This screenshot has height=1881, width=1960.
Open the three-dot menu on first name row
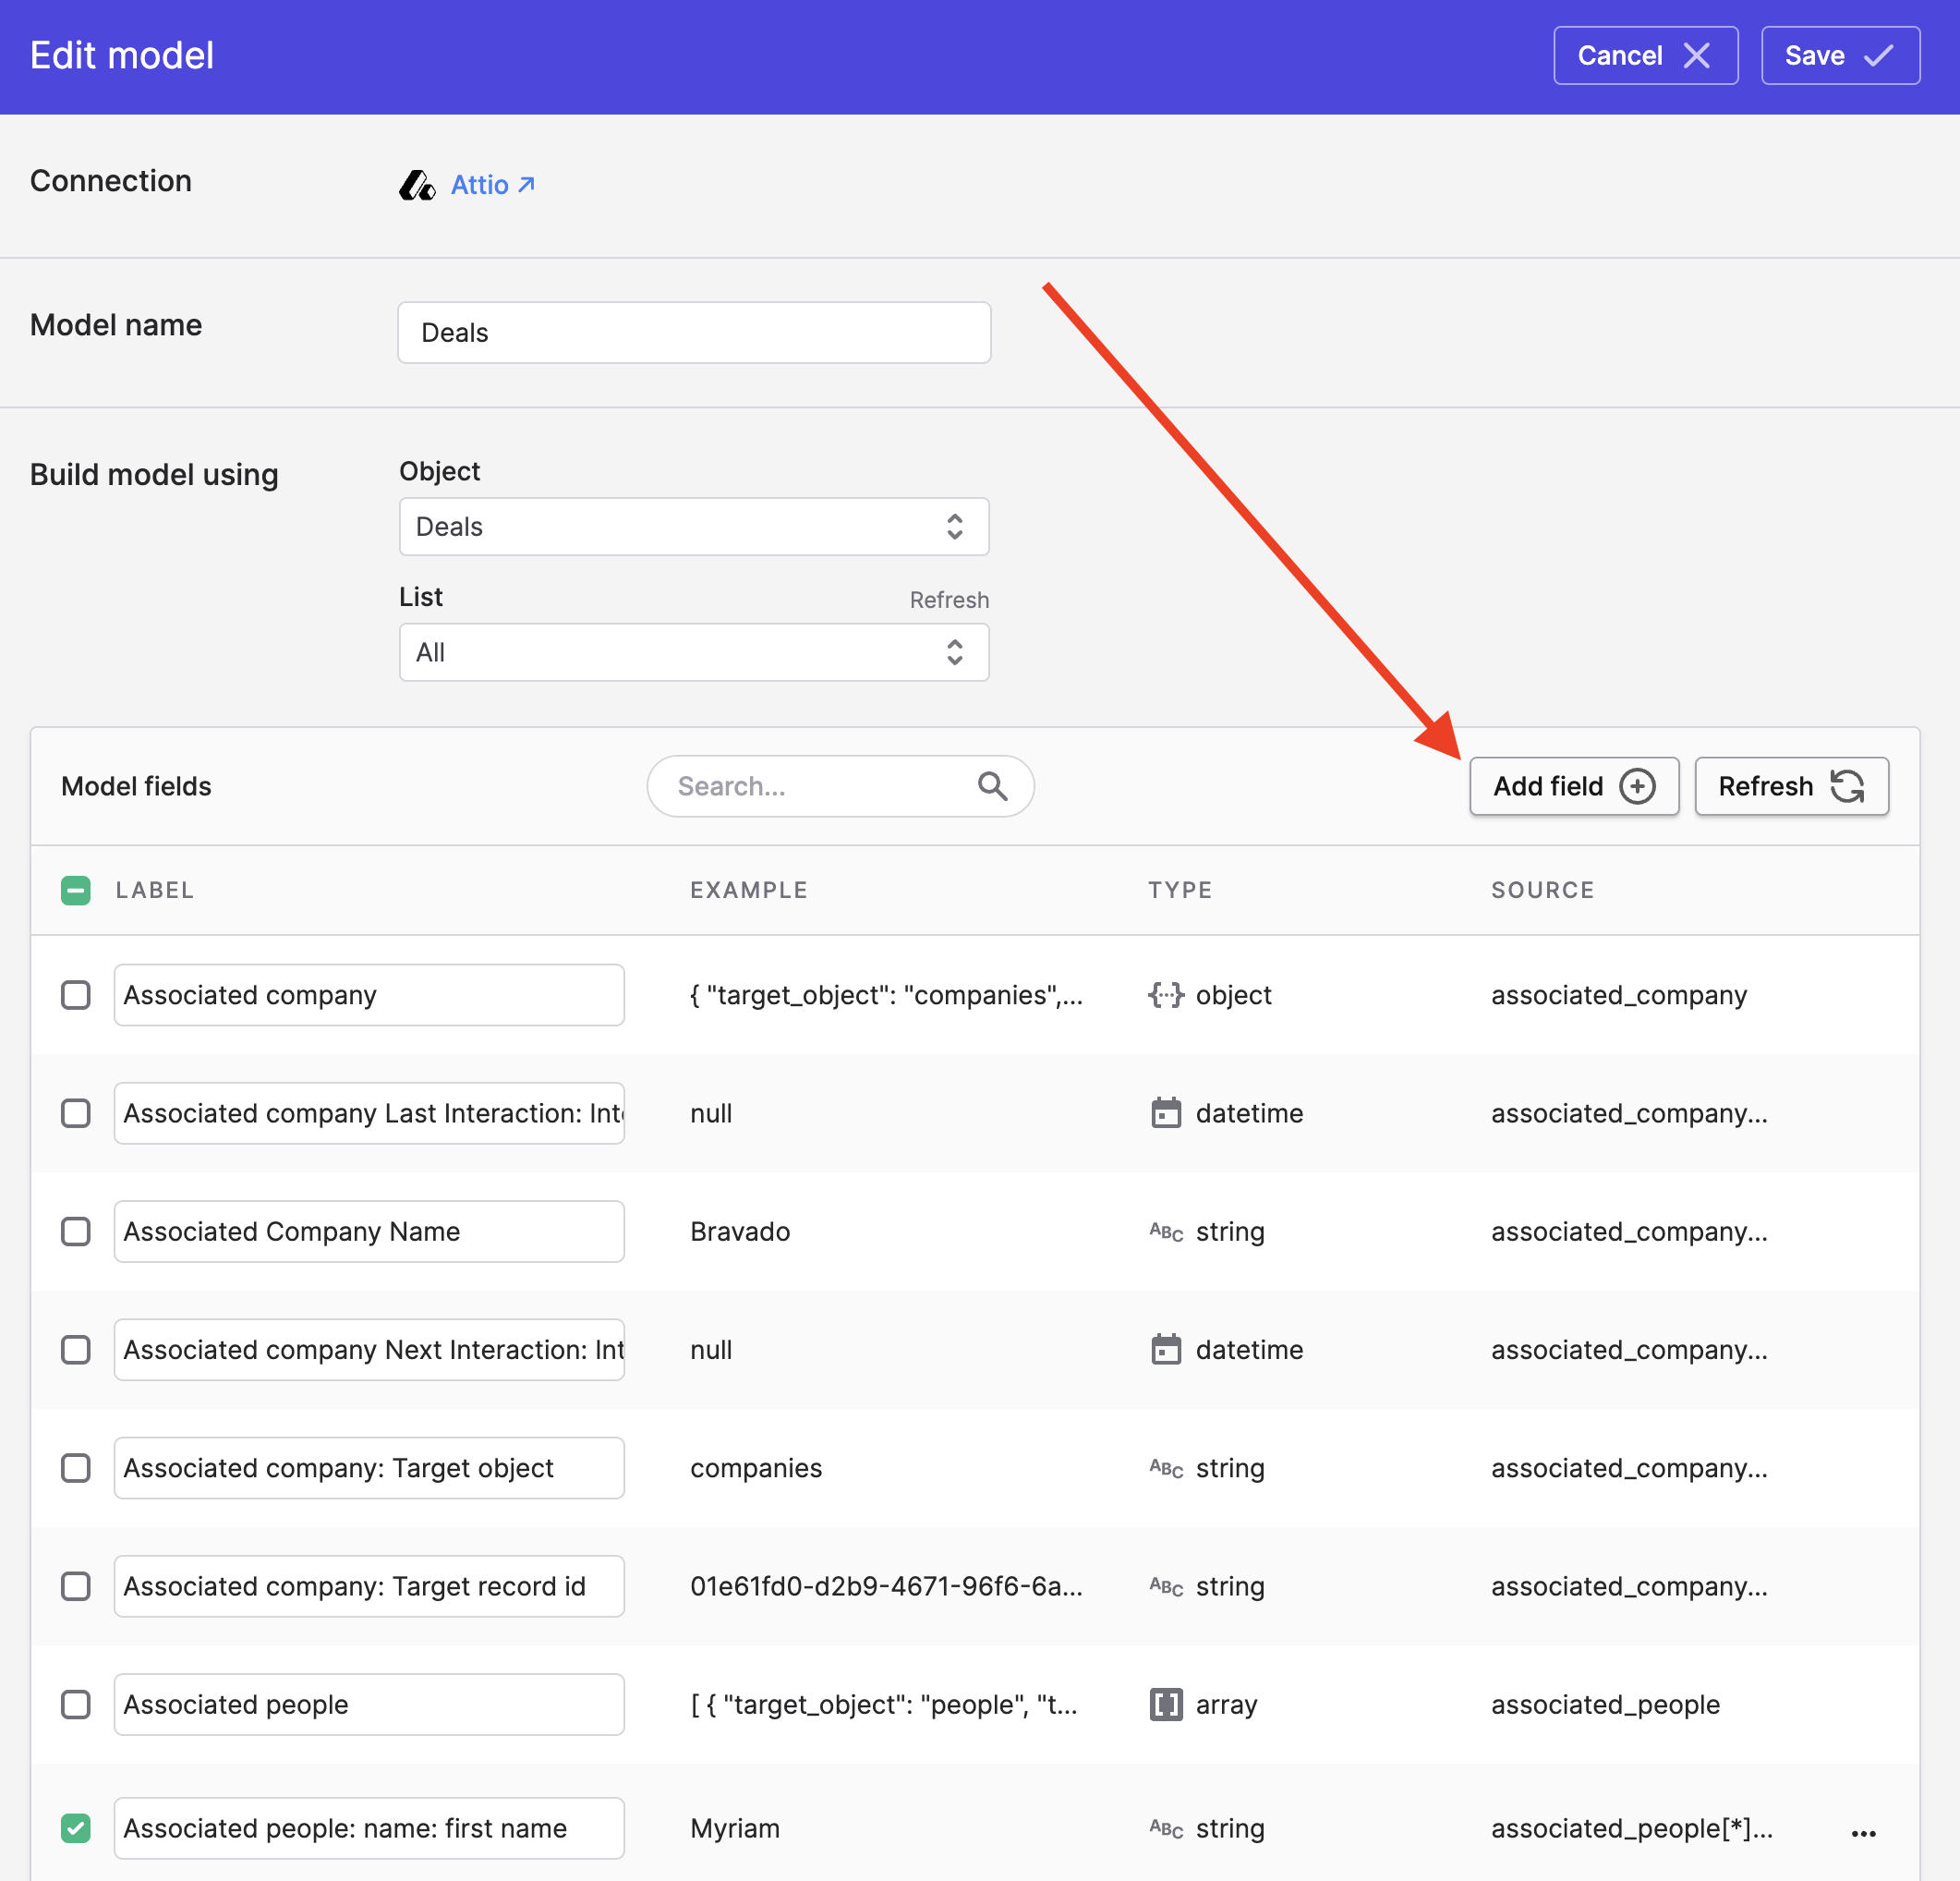1863,1832
